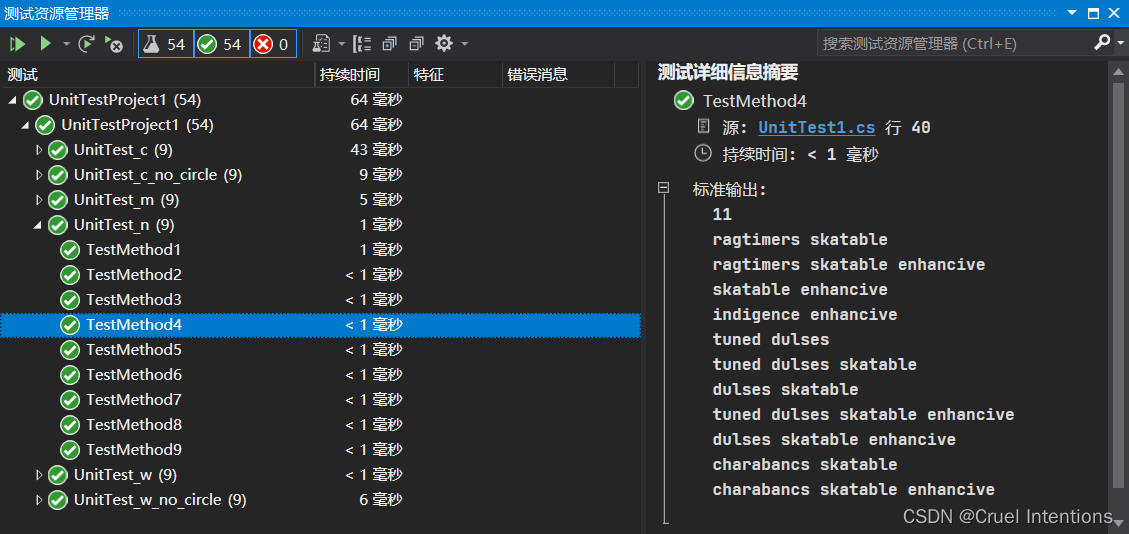
Task: Expand the UnitTest_w (9) node
Action: 39,475
